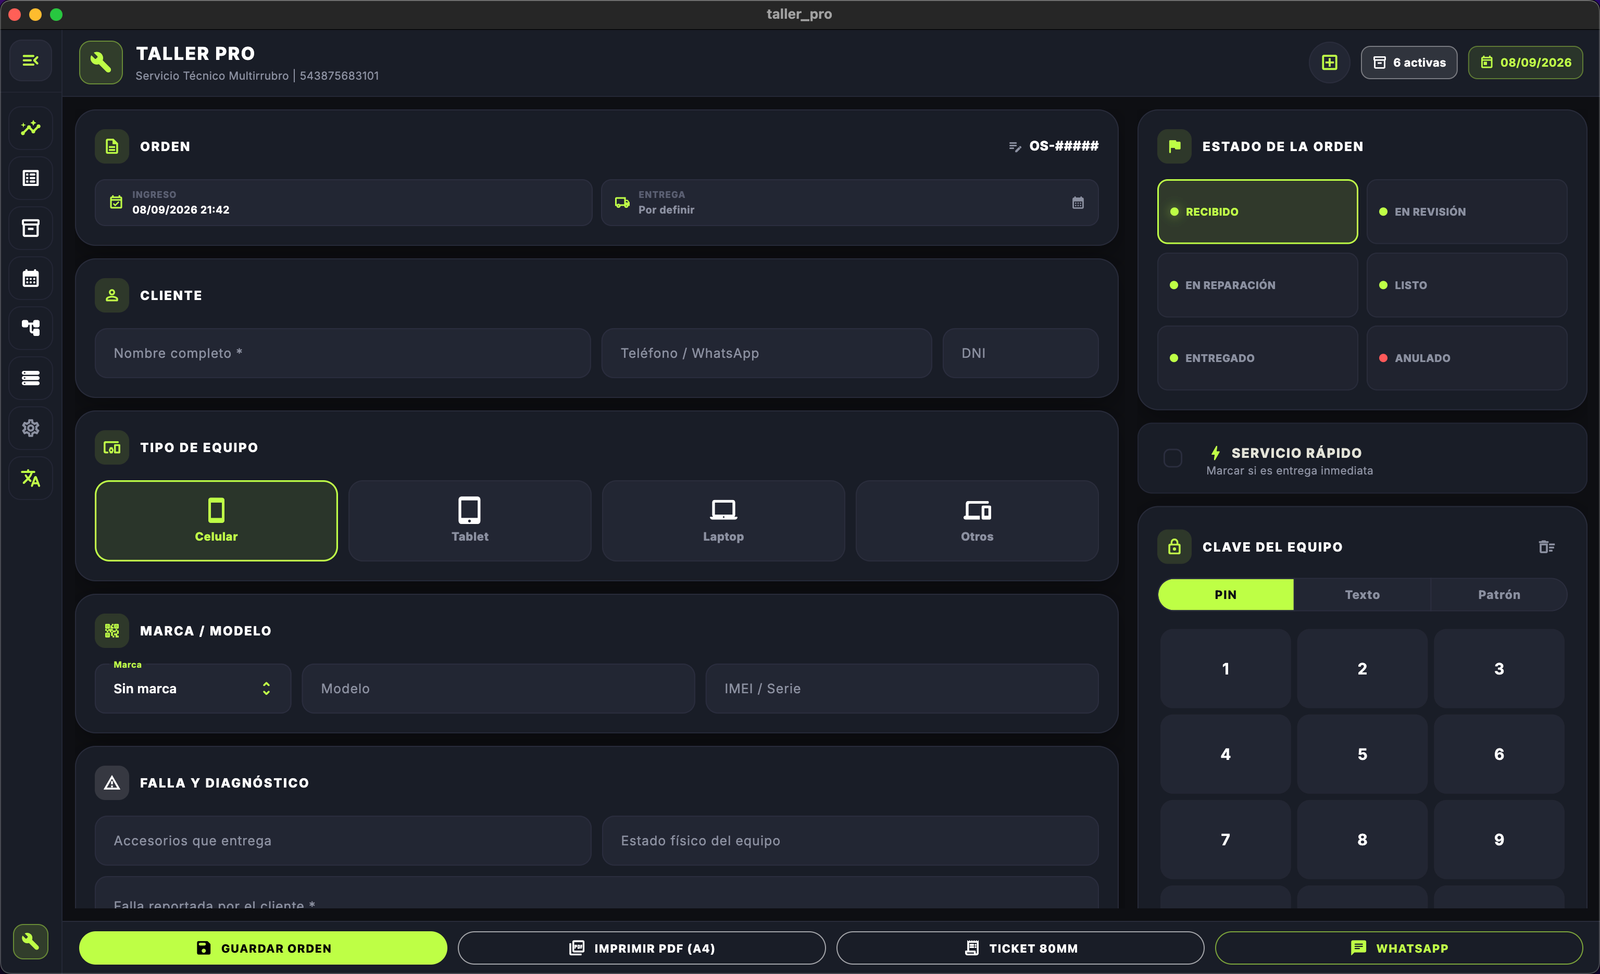
Task: Open the Marca dropdown
Action: click(x=193, y=689)
